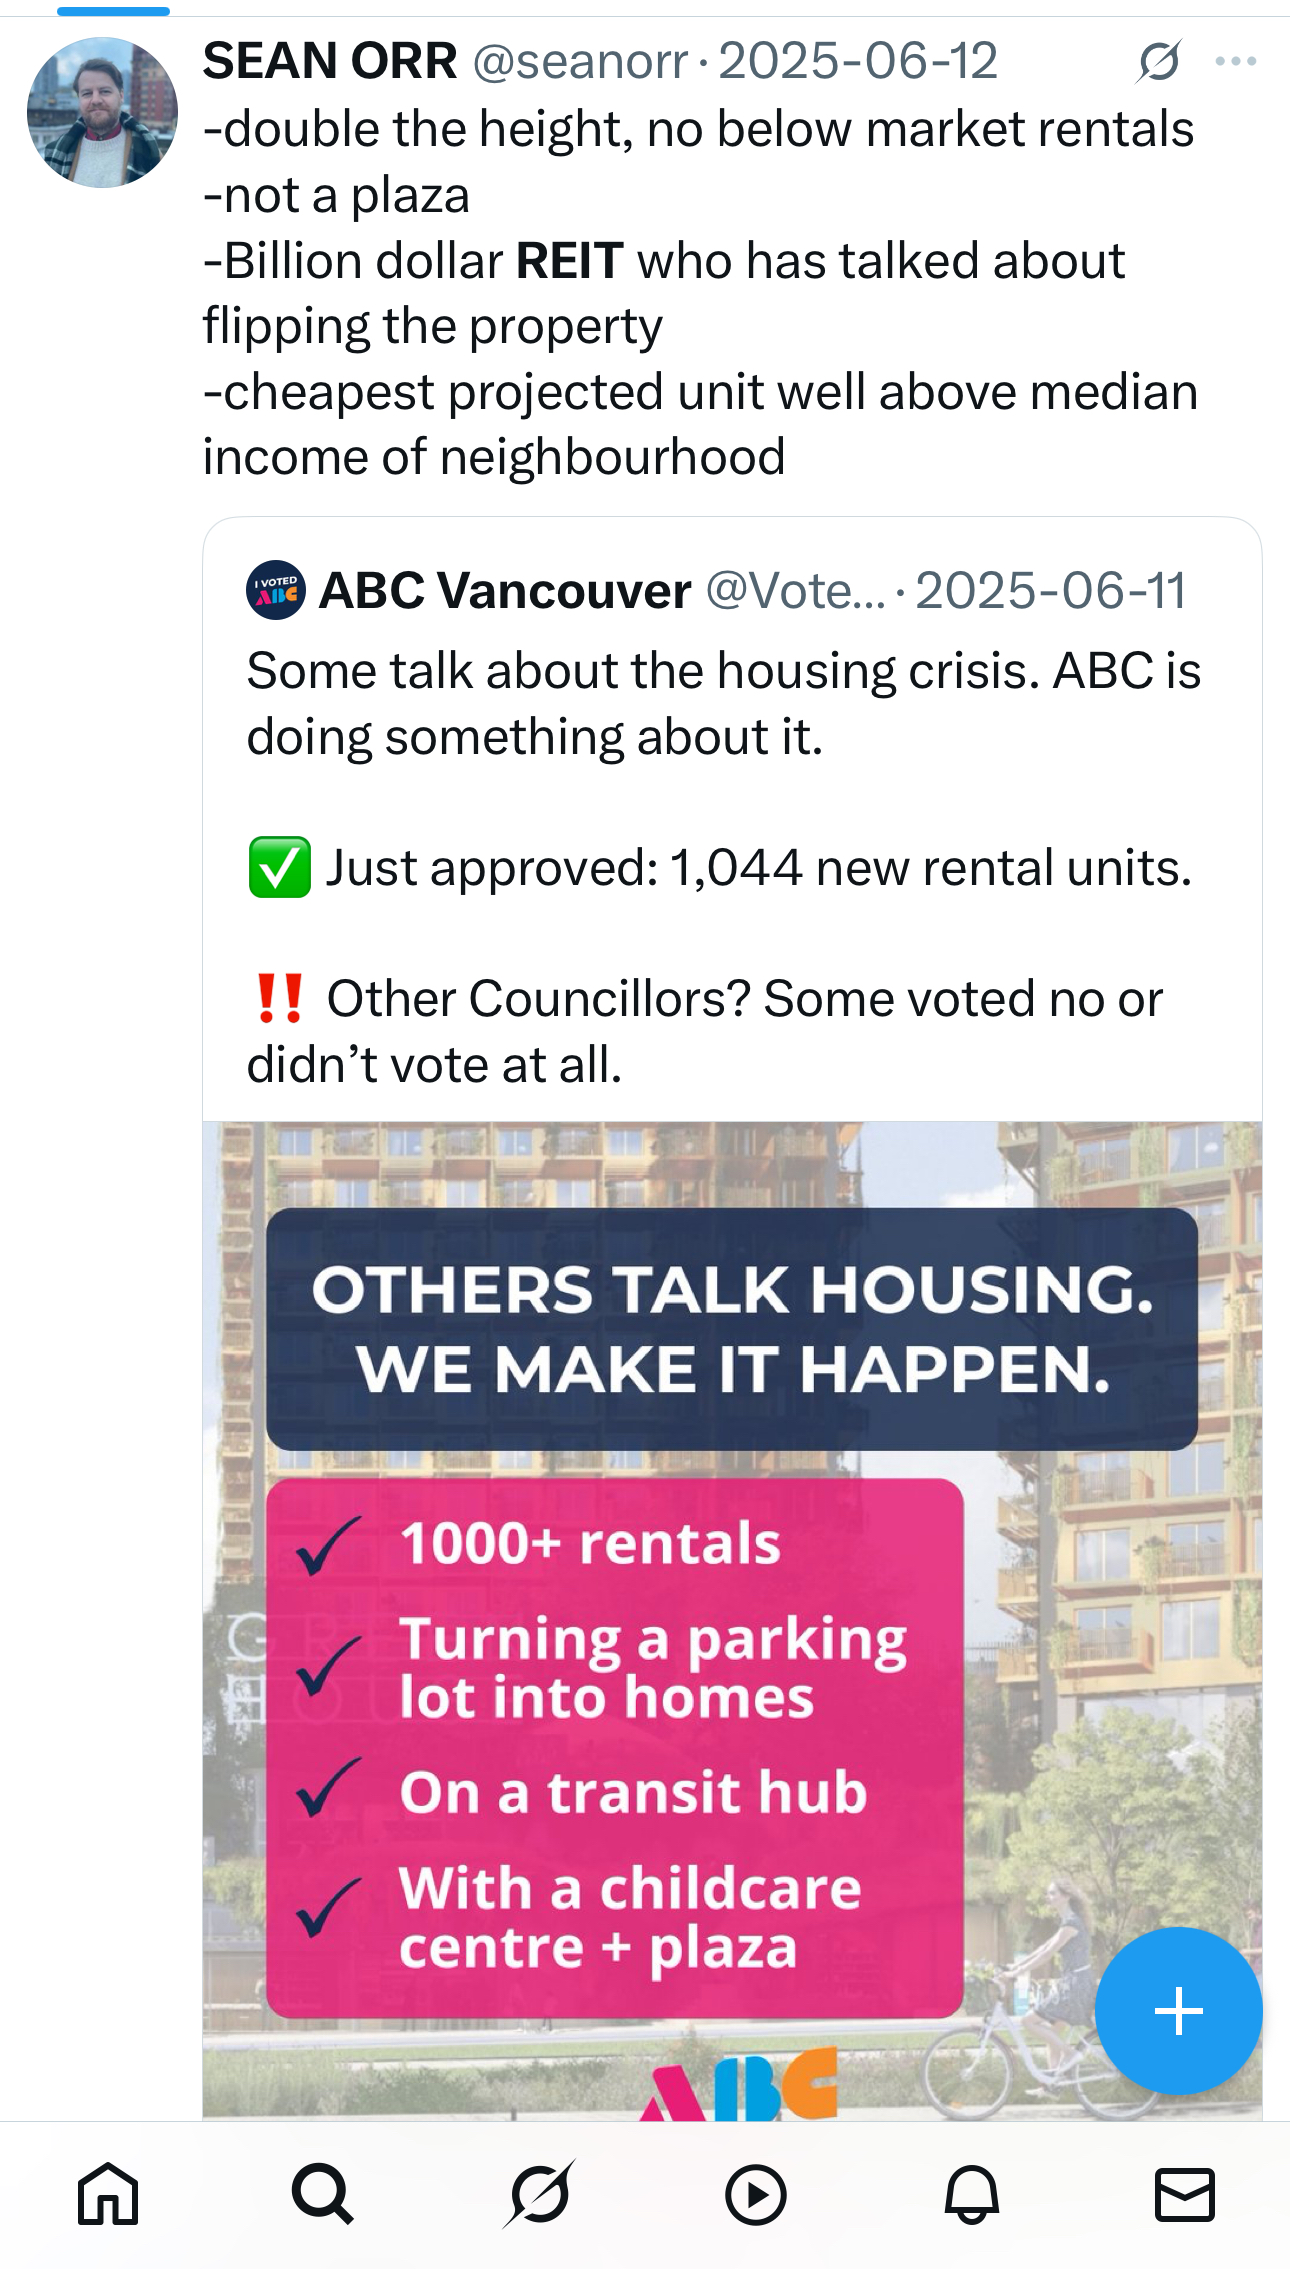Open Sean Orr's profile picture

click(x=102, y=112)
